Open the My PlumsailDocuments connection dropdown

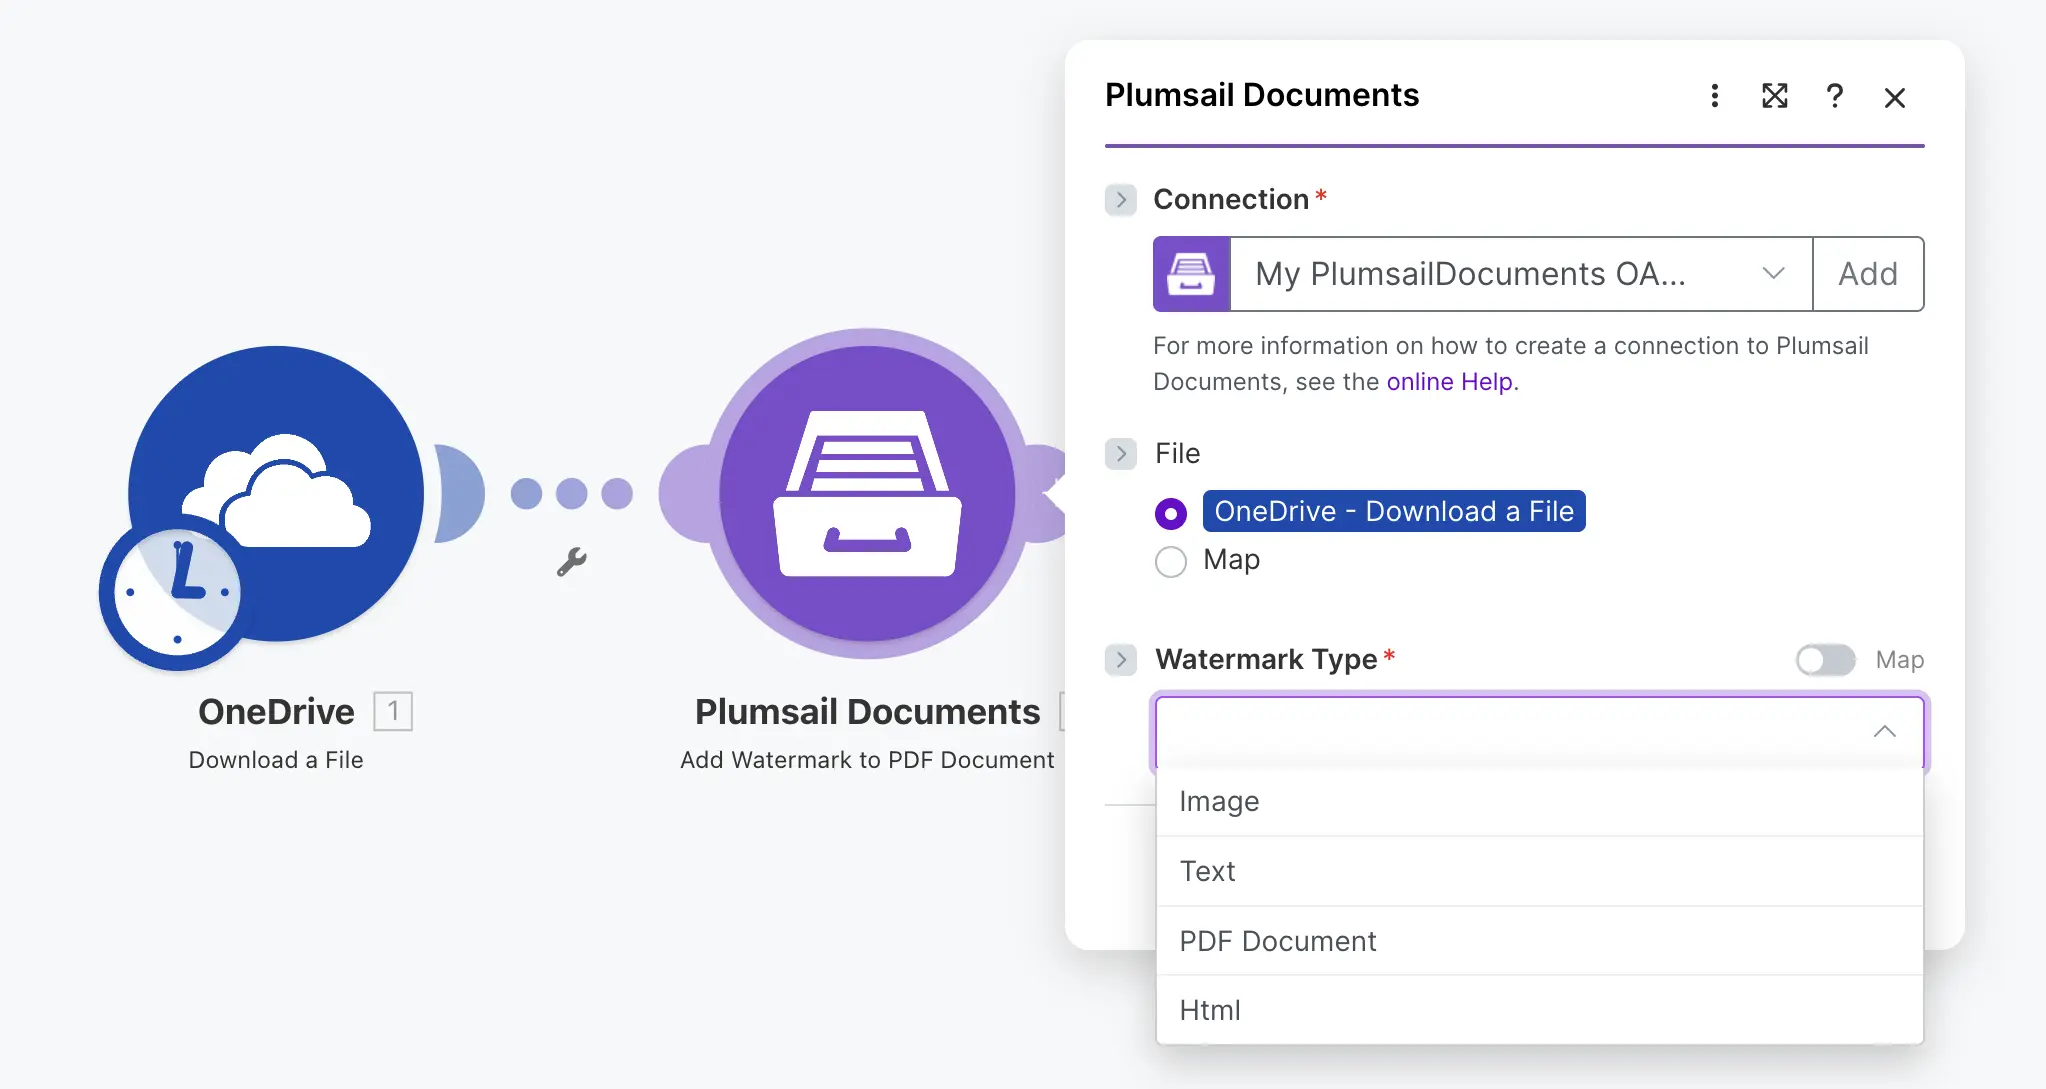(x=1521, y=274)
